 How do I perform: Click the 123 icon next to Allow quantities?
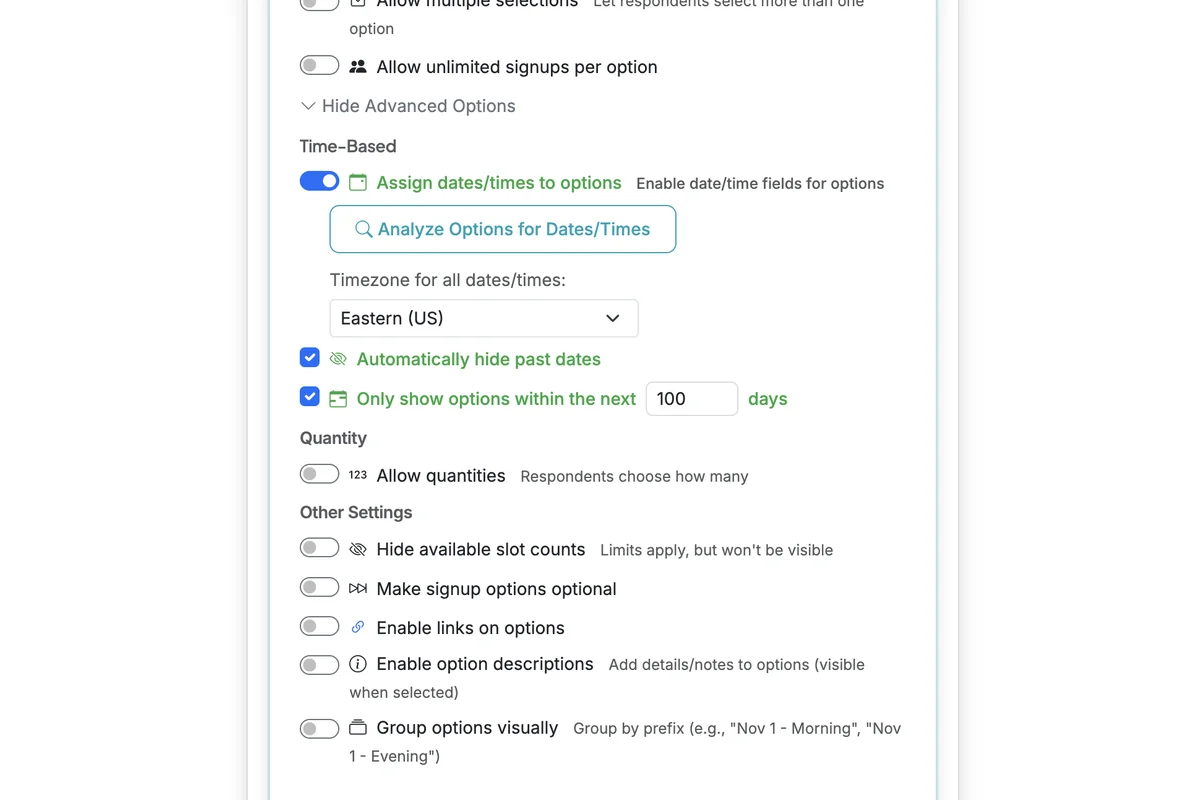pos(358,474)
